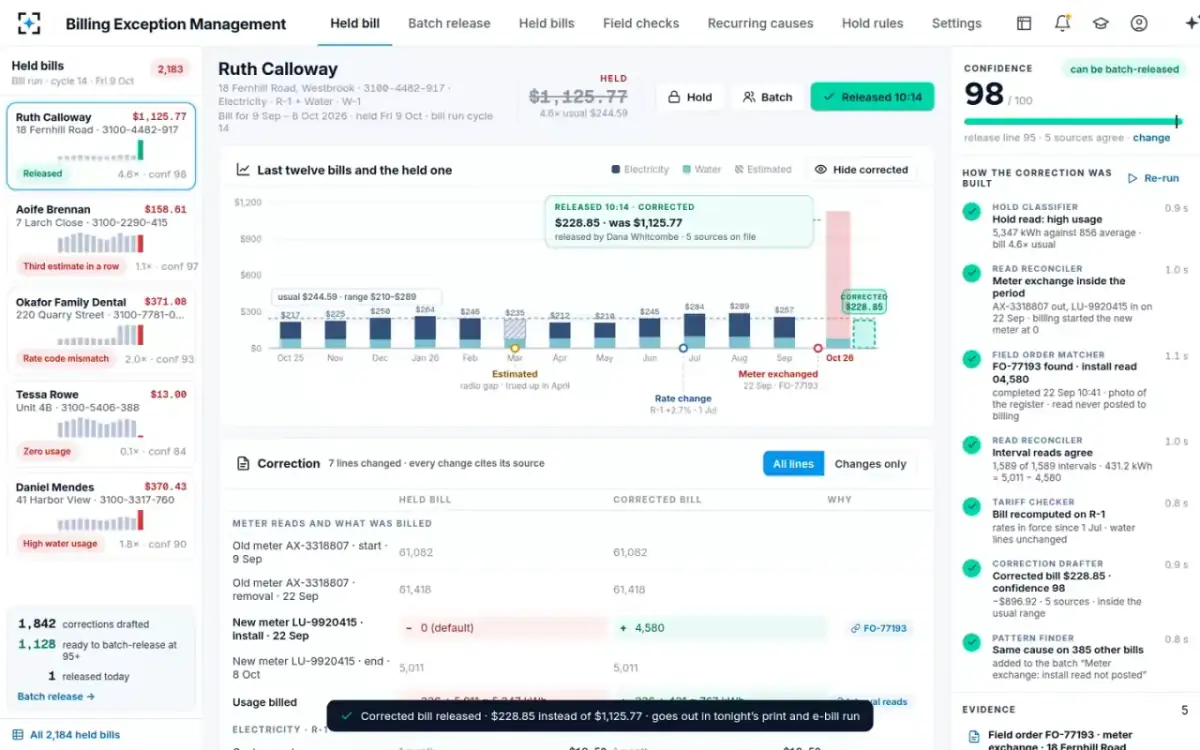Click the Meter exchanged marker on chart

tap(818, 348)
